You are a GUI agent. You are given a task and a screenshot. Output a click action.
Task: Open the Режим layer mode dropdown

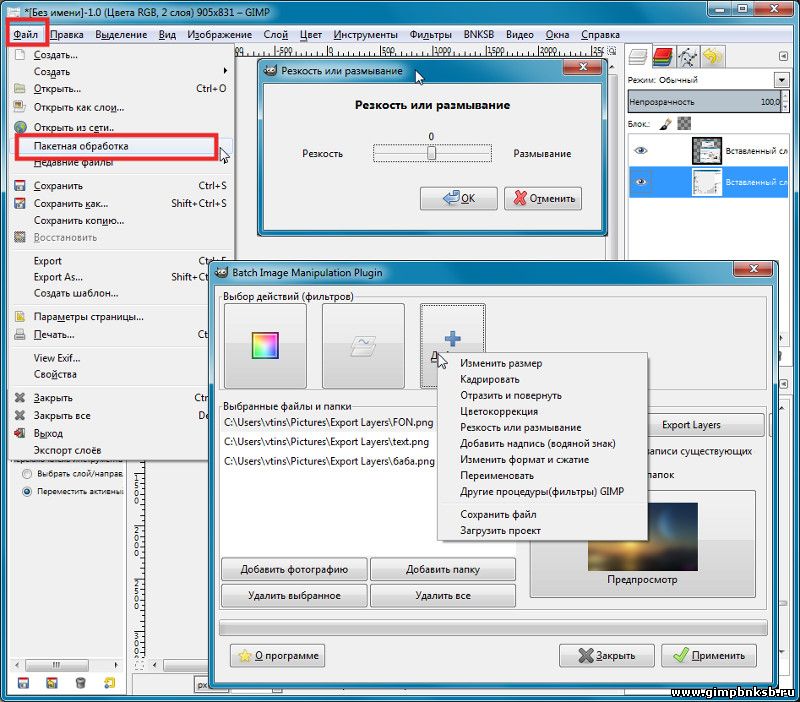pyautogui.click(x=781, y=80)
